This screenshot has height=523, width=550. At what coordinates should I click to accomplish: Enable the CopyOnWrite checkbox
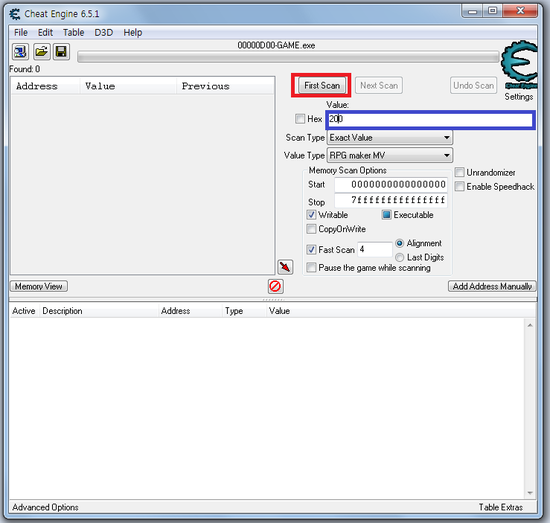coord(311,229)
